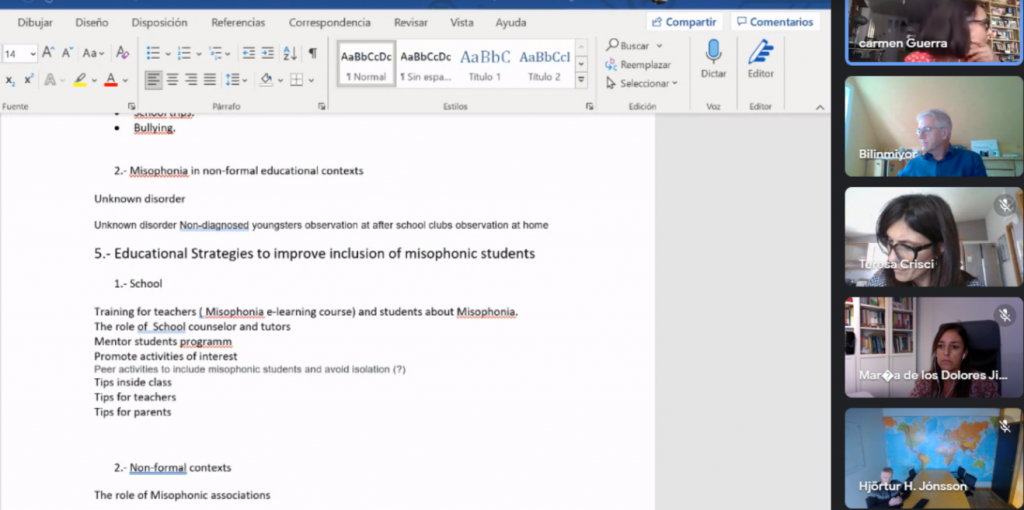The width and height of the screenshot is (1024, 510).
Task: Open the Buscar dropdown arrow
Action: pos(659,46)
